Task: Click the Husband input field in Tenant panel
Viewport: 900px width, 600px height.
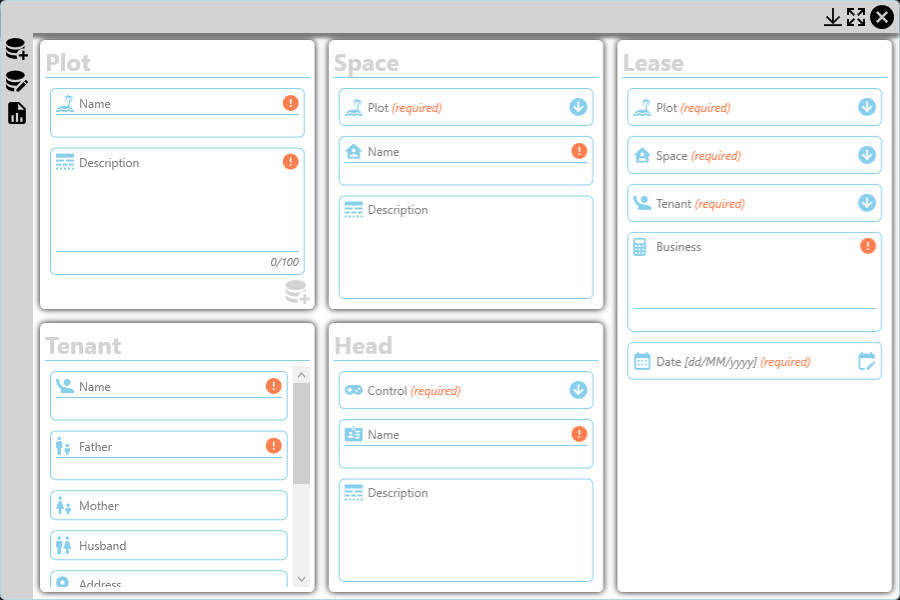Action: coord(168,546)
